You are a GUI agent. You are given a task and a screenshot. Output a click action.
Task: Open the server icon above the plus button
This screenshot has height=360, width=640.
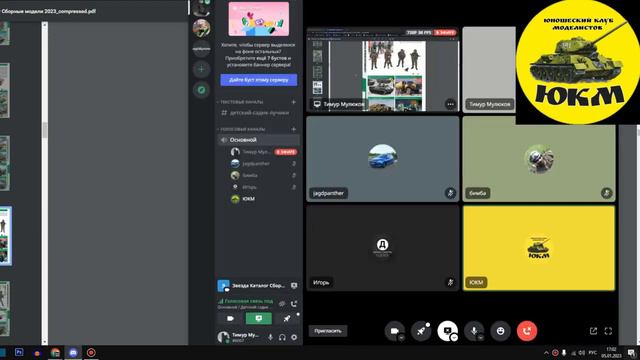(201, 49)
